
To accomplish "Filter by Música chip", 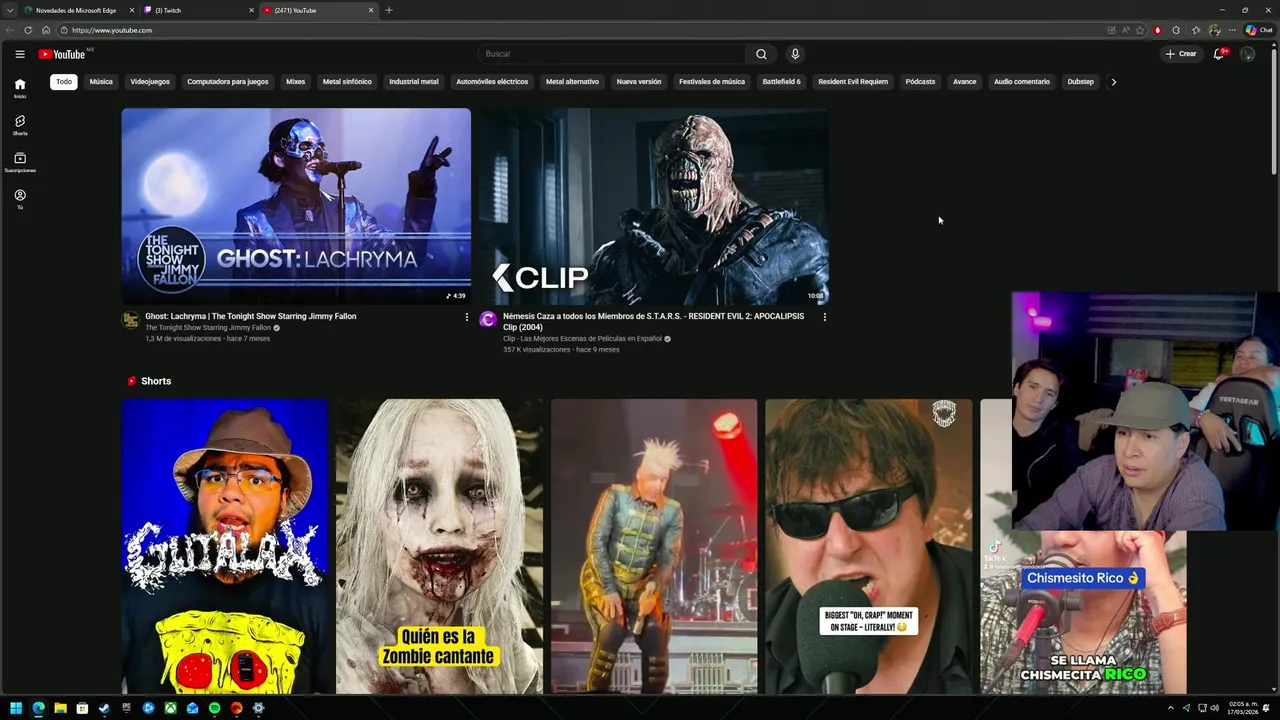I will (x=101, y=82).
